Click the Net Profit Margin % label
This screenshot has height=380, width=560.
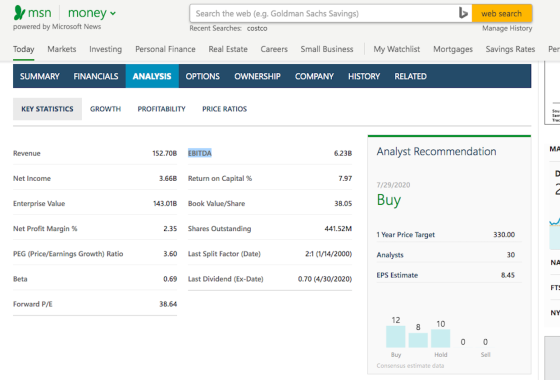(45, 229)
